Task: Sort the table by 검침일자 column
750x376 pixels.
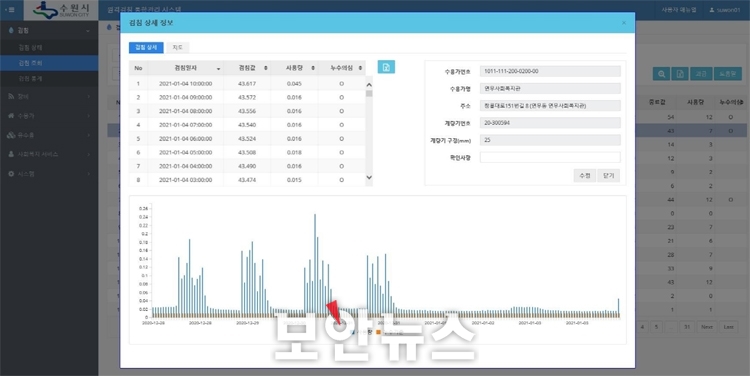Action: [x=186, y=68]
